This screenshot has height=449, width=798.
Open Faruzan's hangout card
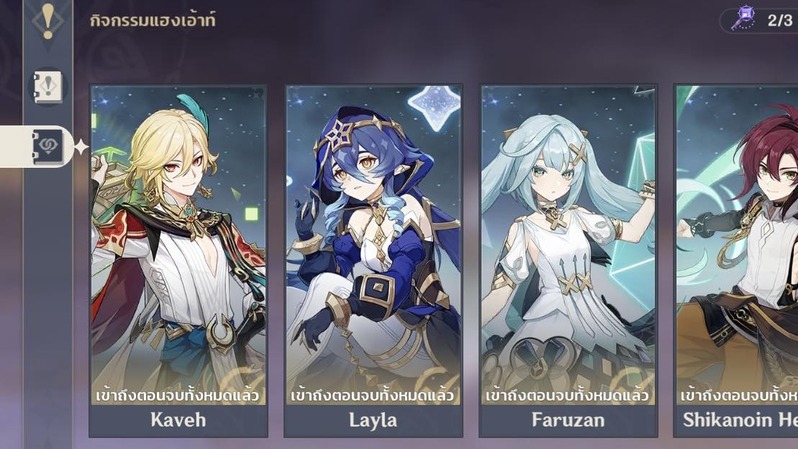click(x=568, y=261)
